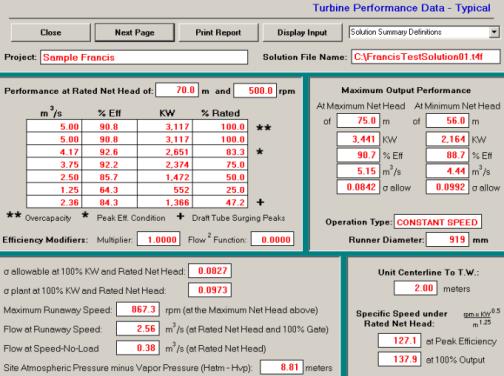The width and height of the screenshot is (504, 376).
Task: Click the power cell 2,374
Action: coord(165,165)
